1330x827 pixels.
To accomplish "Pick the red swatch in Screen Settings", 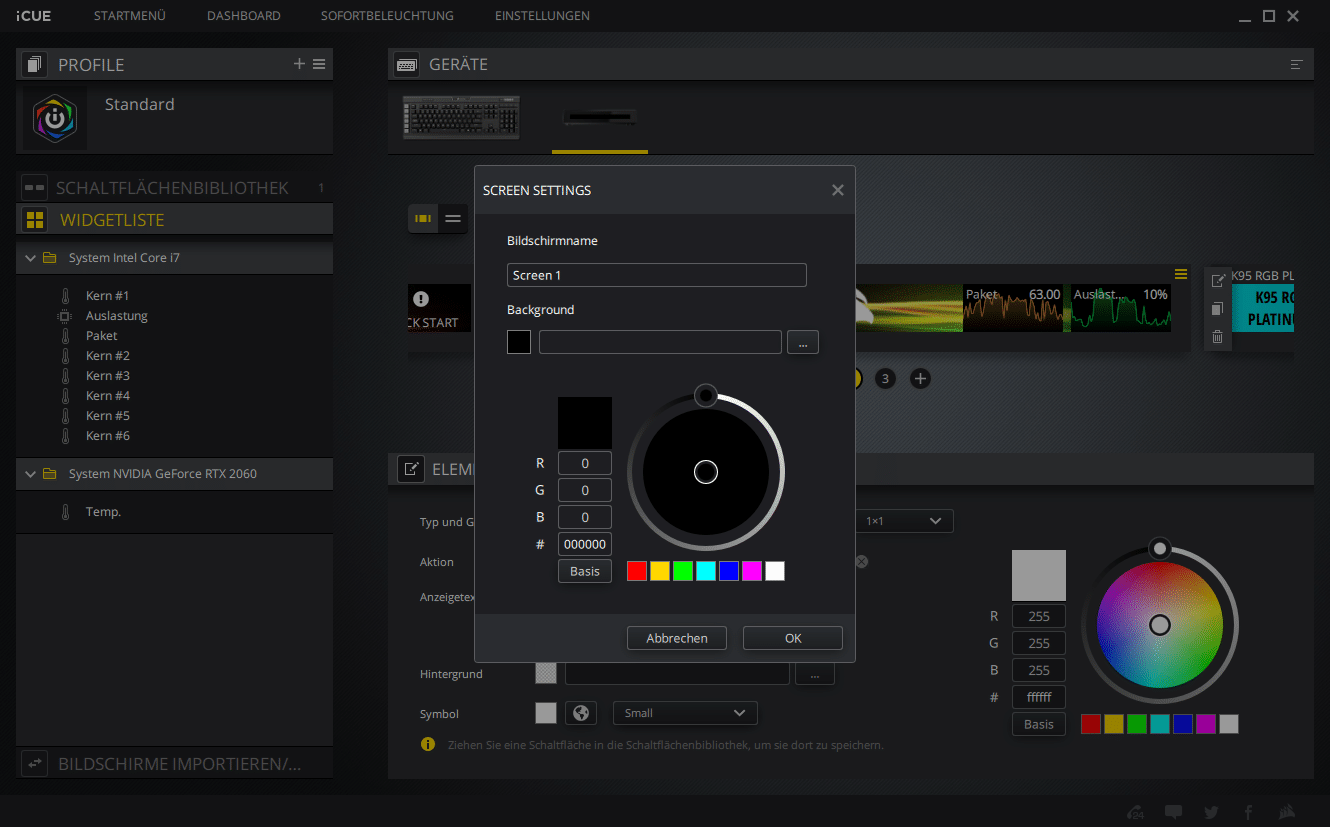I will (x=636, y=571).
